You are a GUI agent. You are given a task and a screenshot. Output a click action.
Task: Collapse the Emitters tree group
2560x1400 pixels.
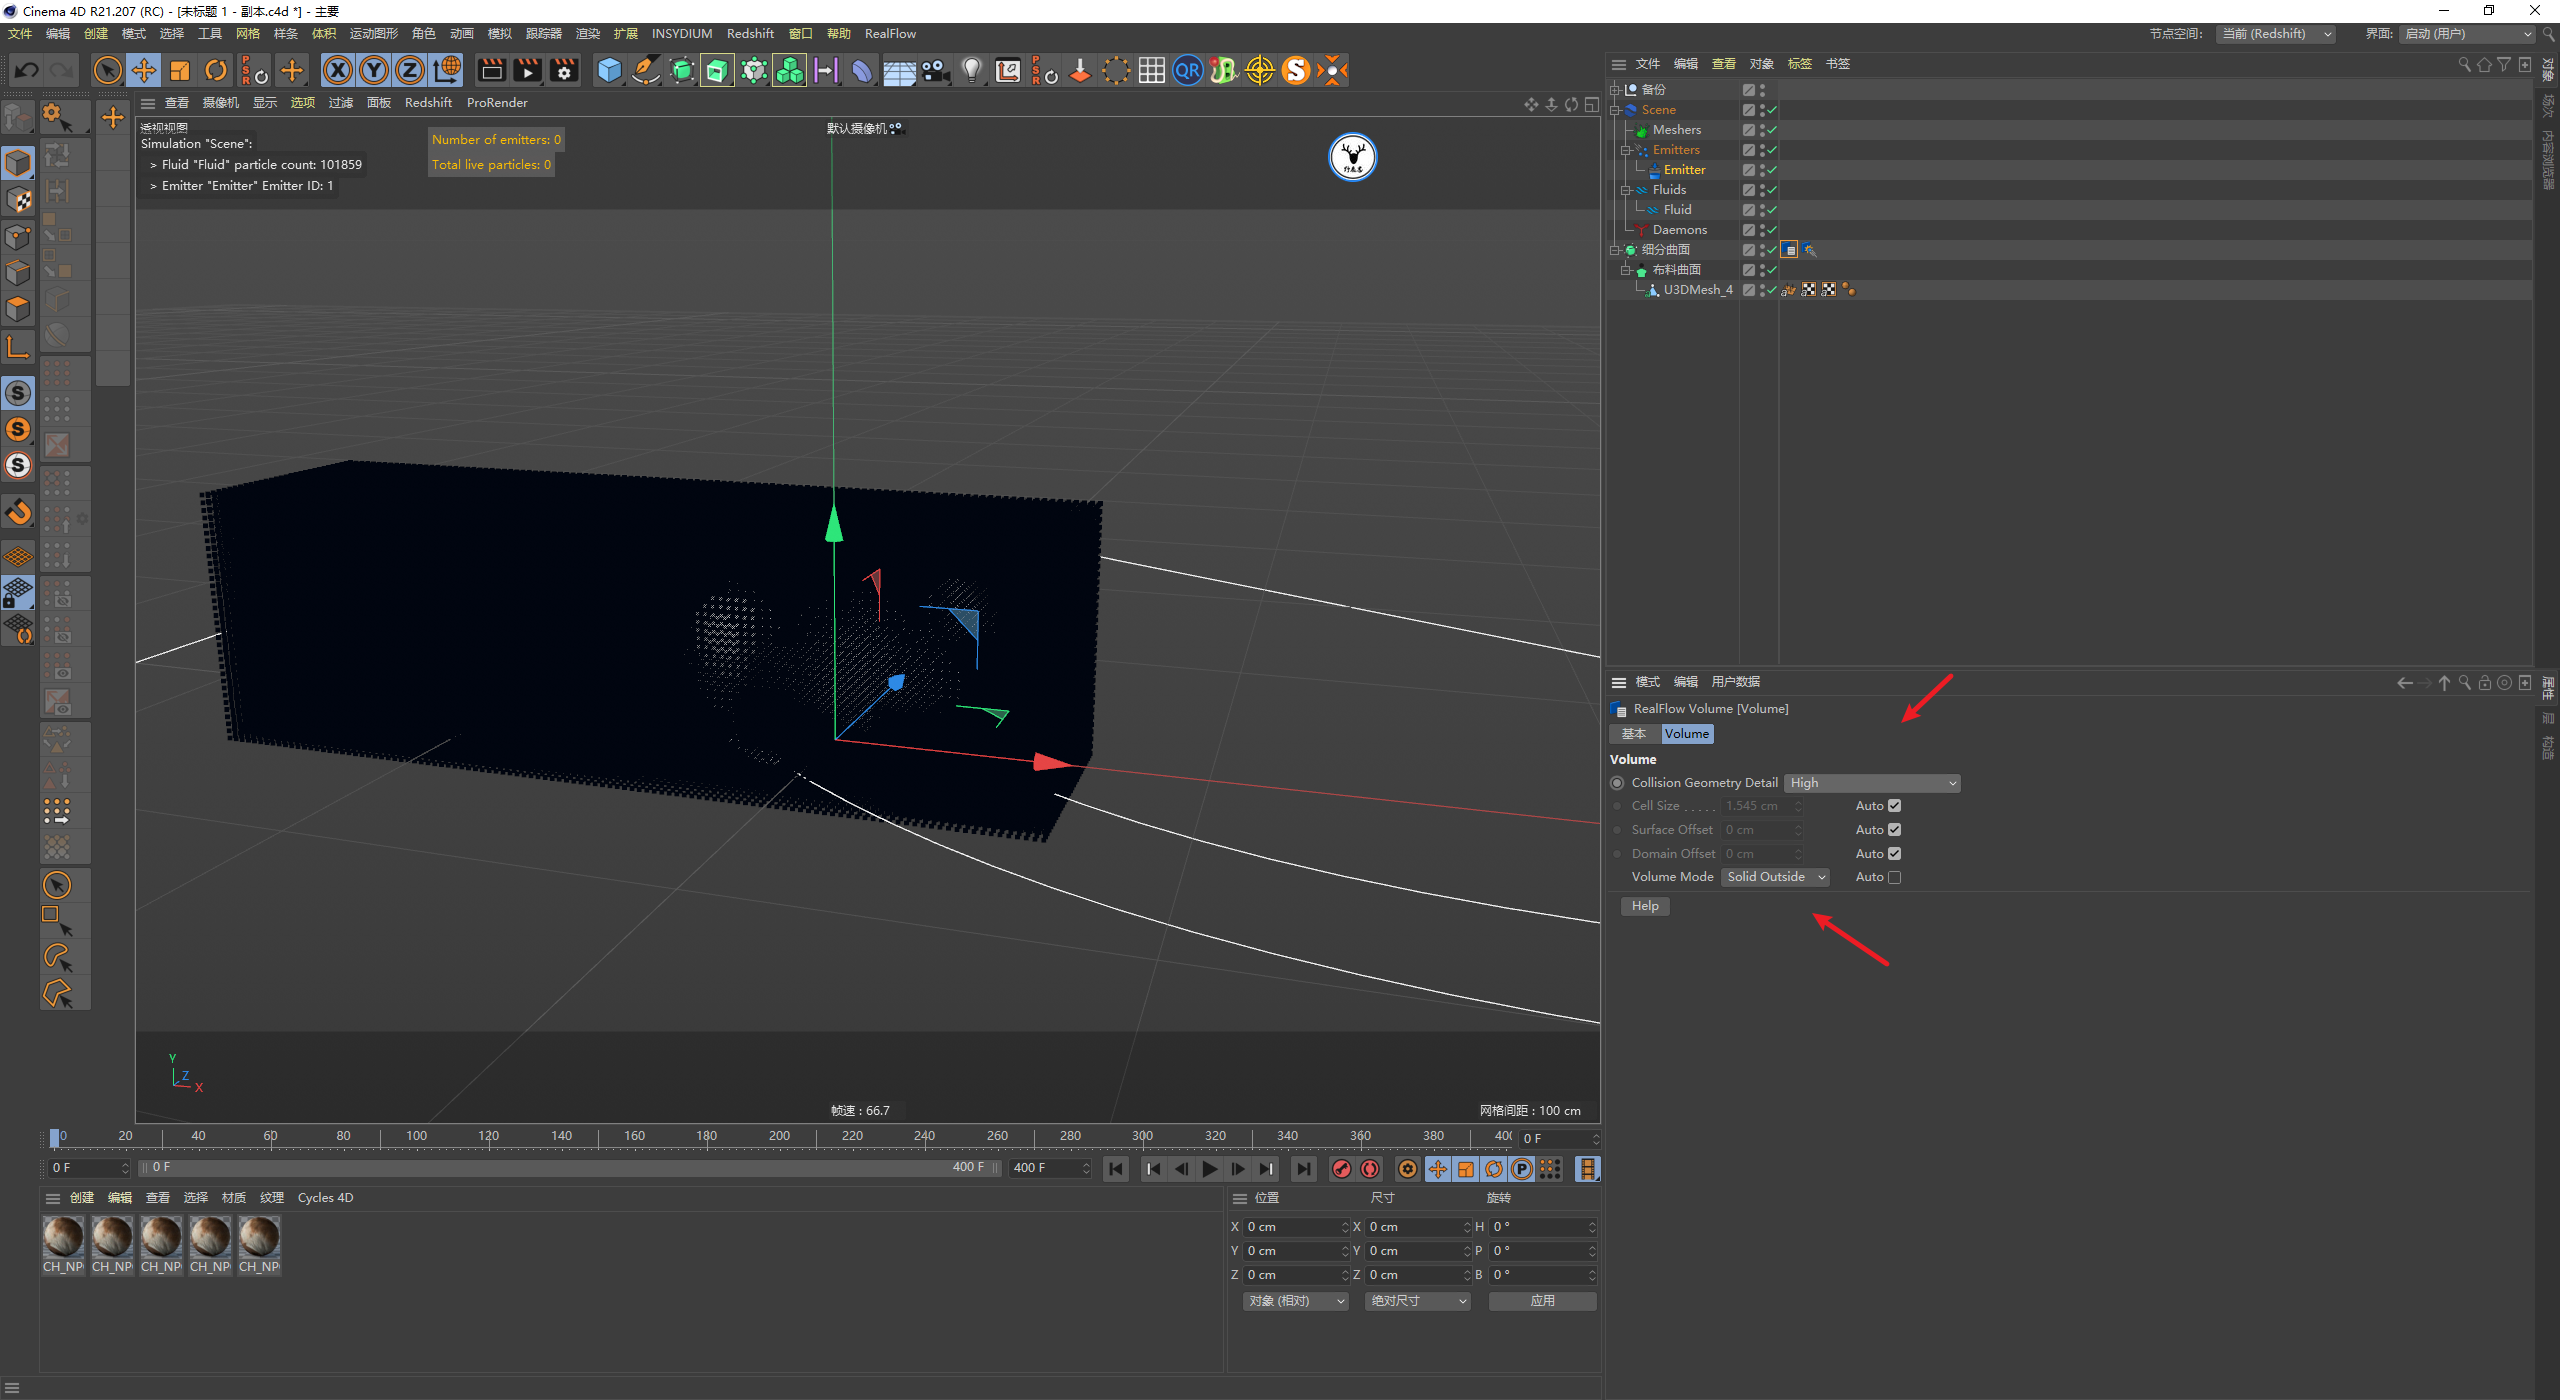pyautogui.click(x=1626, y=150)
